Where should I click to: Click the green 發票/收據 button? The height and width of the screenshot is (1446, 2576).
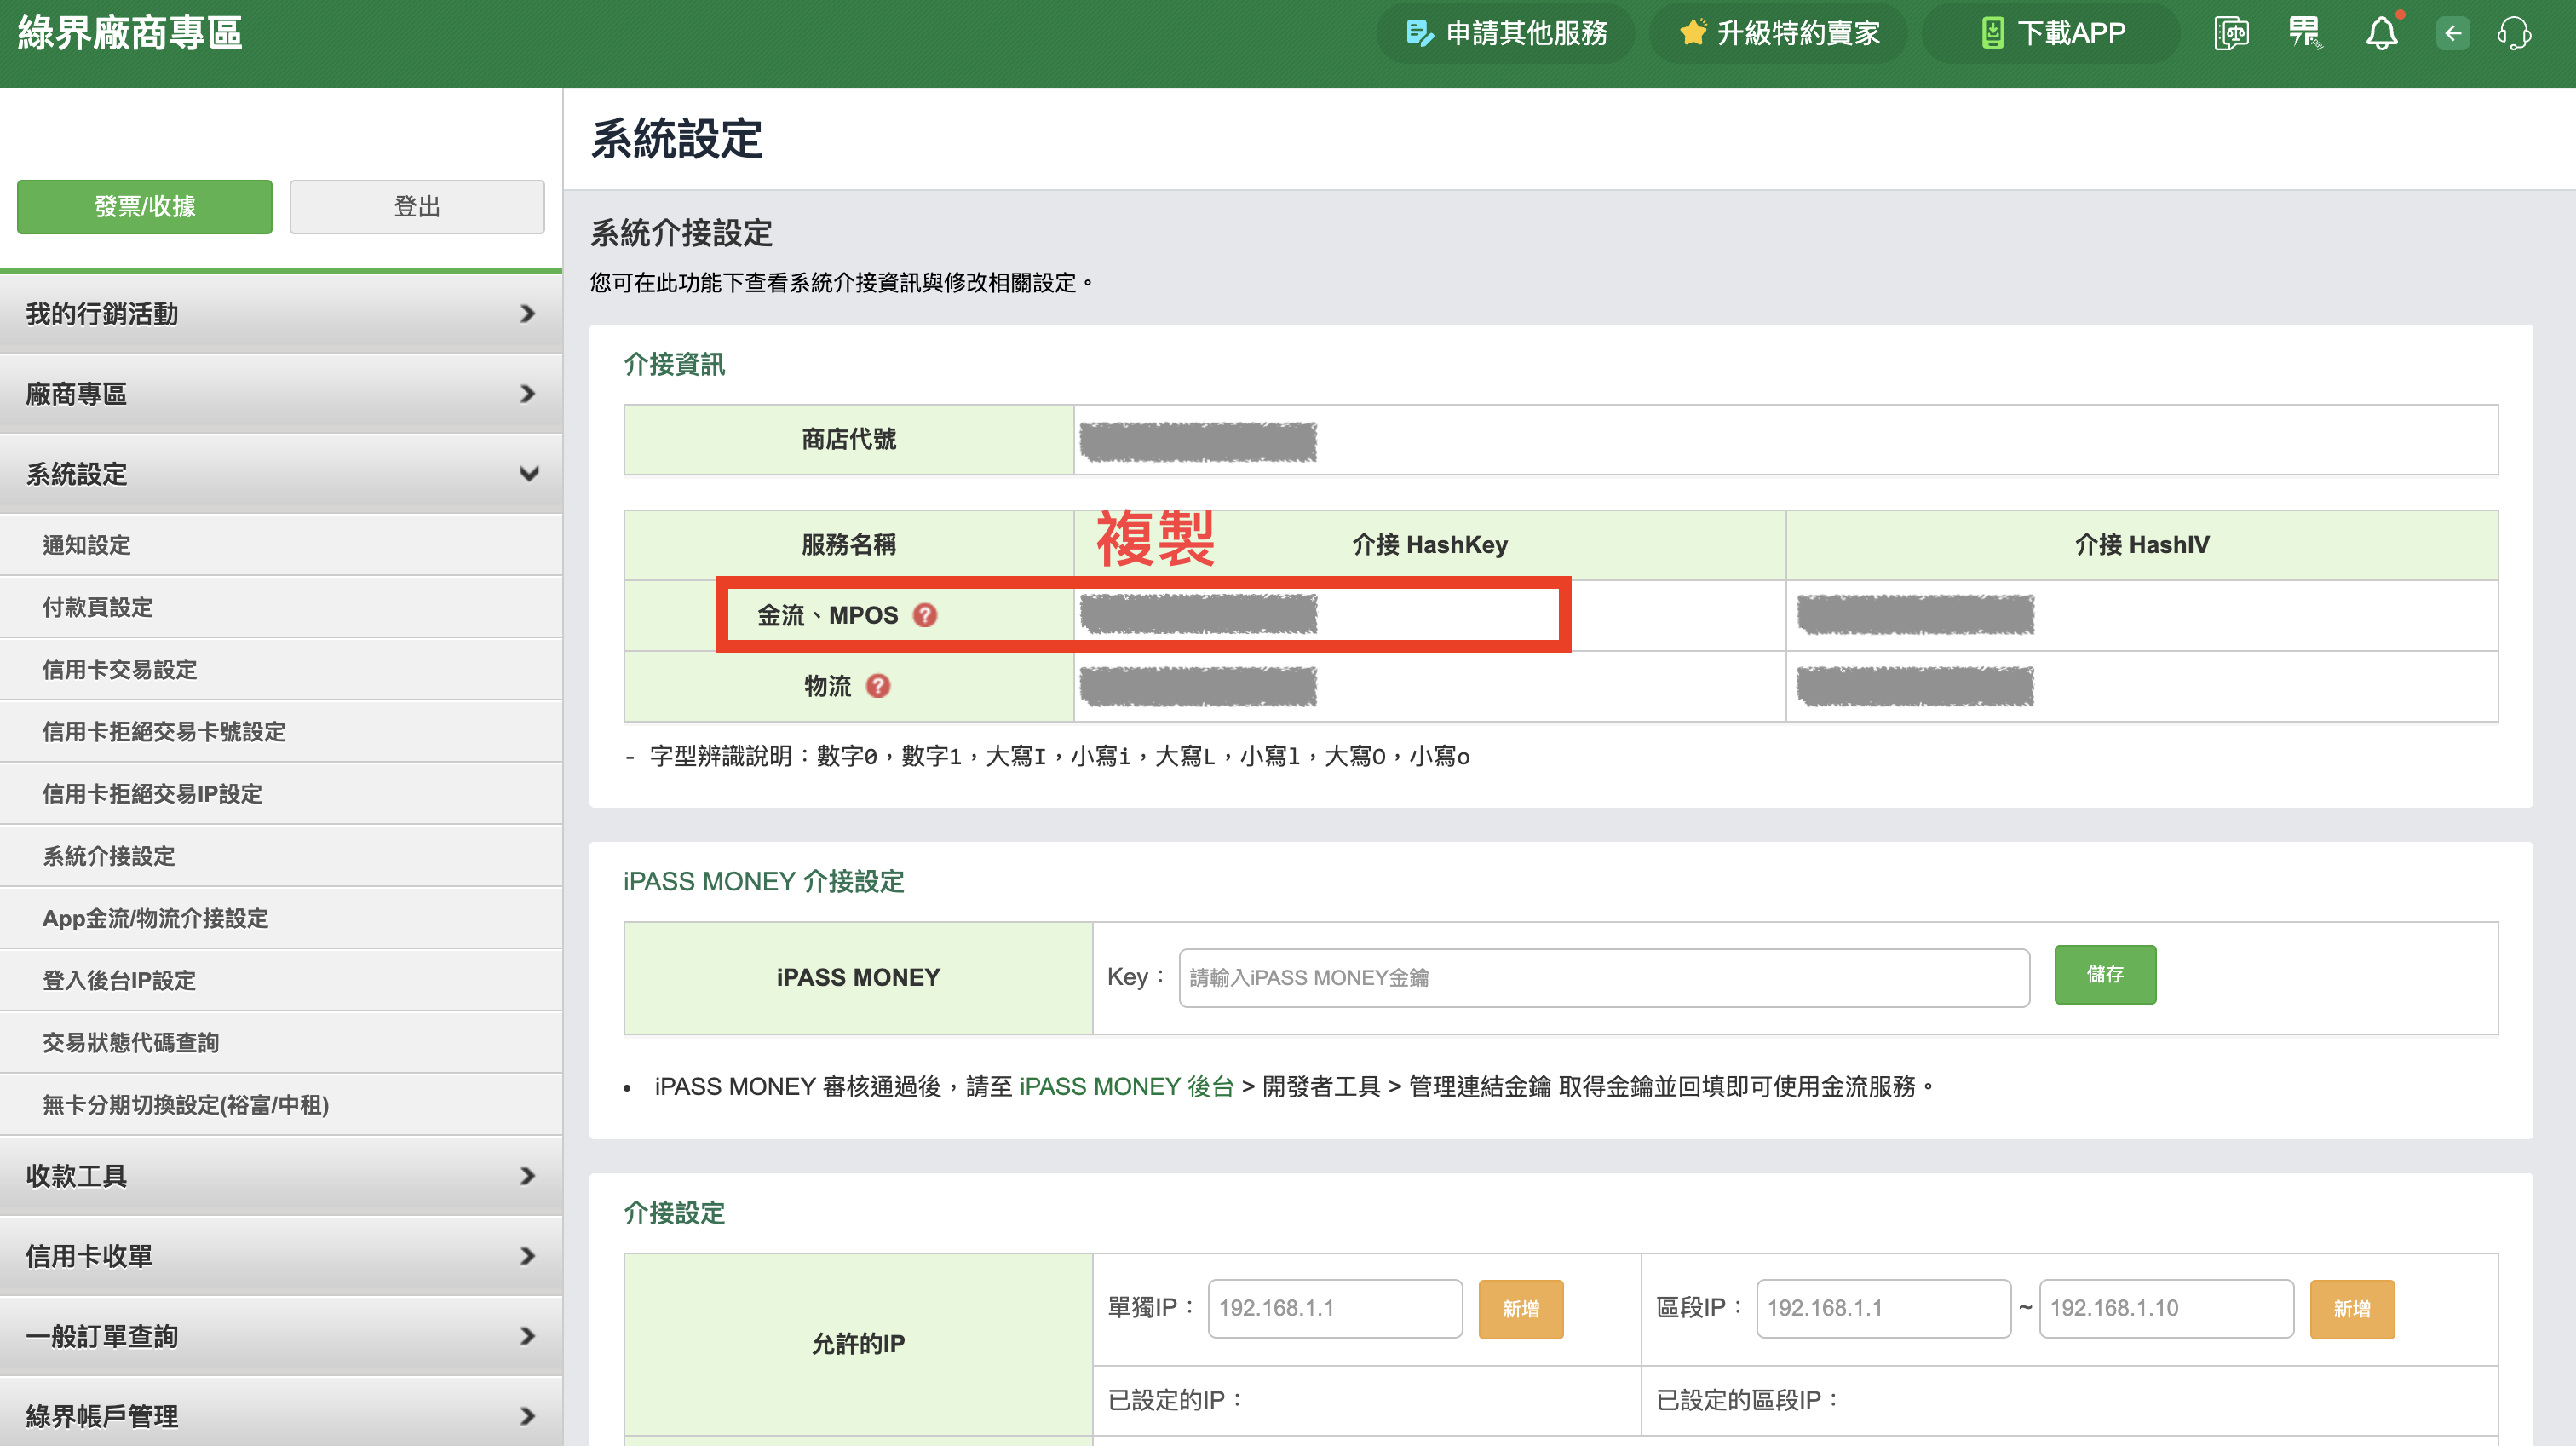point(144,207)
